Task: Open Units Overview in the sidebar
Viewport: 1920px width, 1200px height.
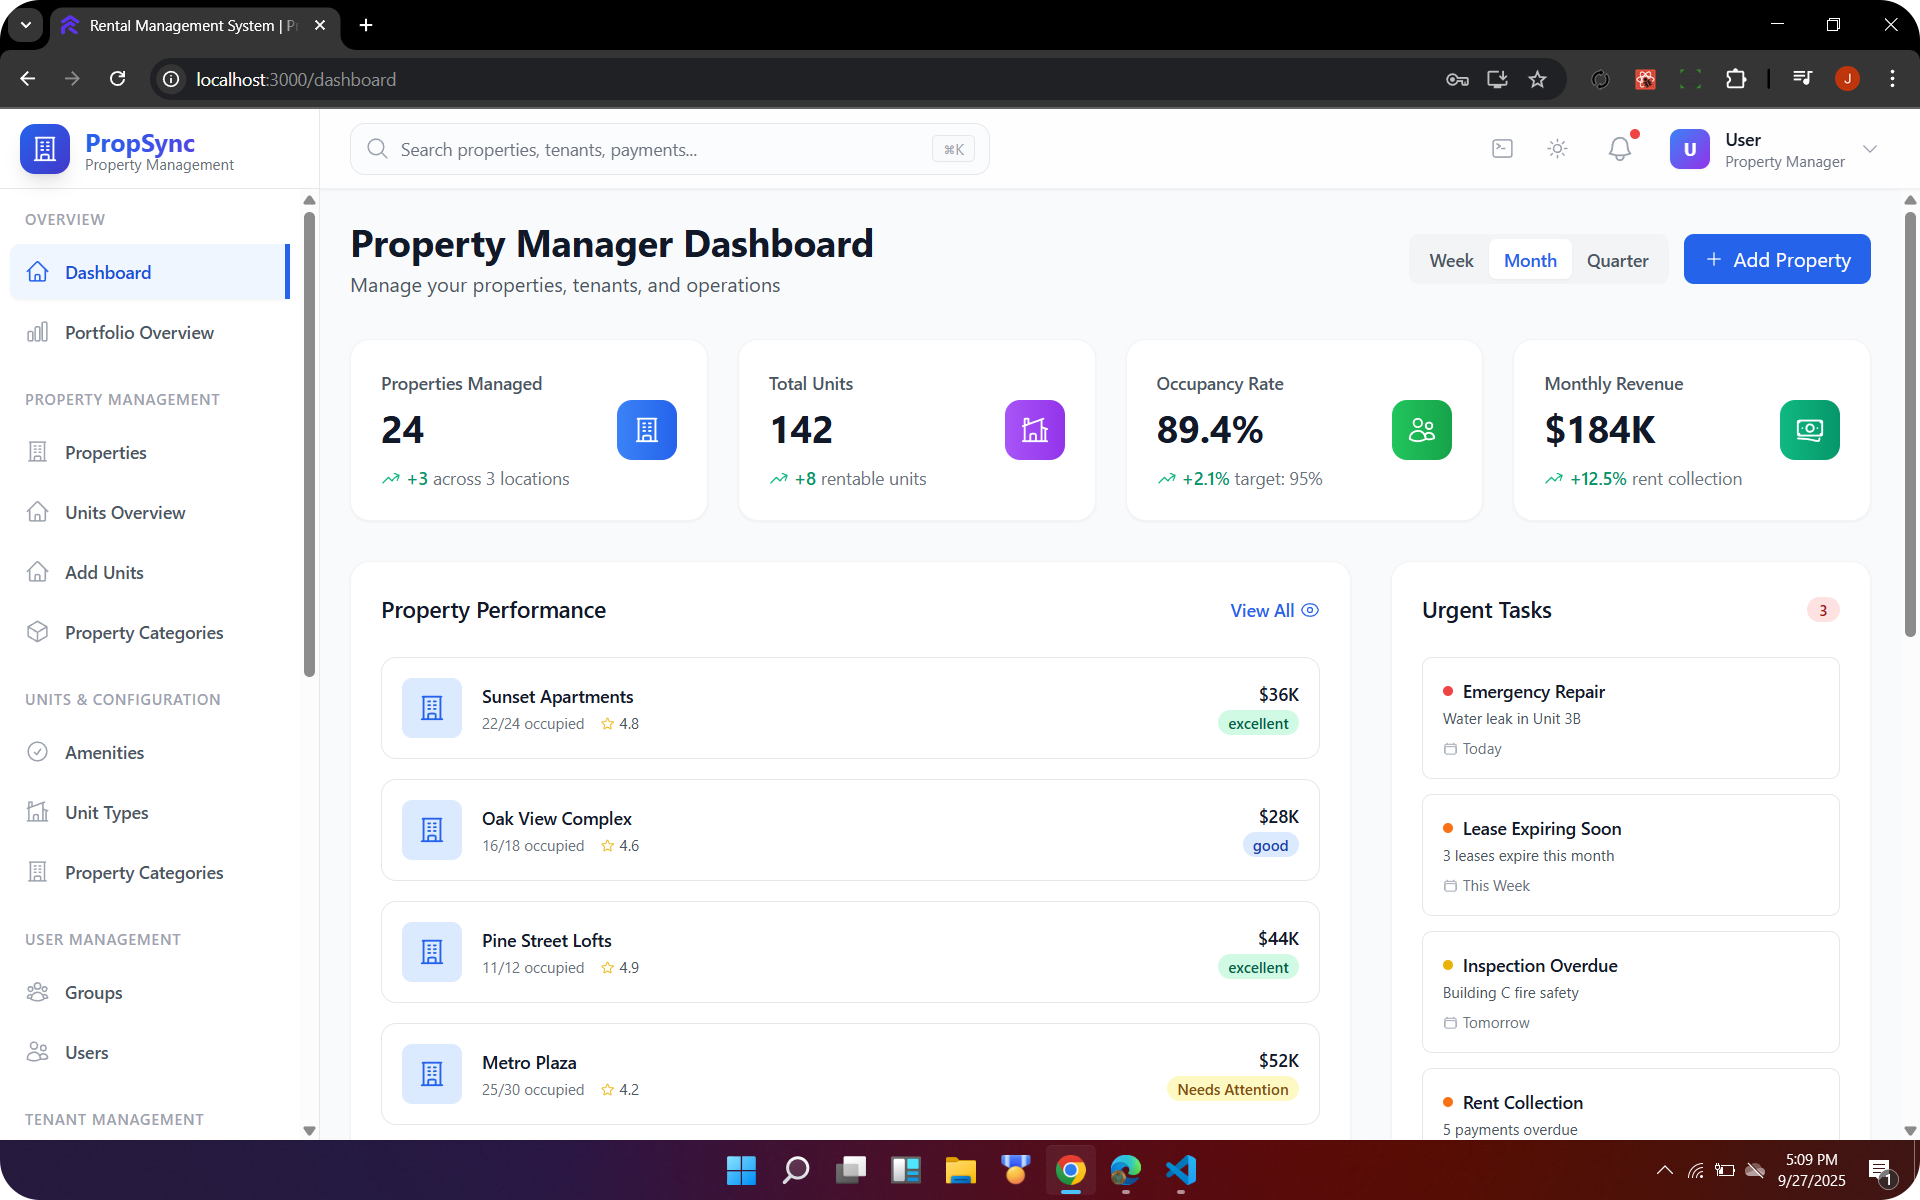Action: click(150, 512)
